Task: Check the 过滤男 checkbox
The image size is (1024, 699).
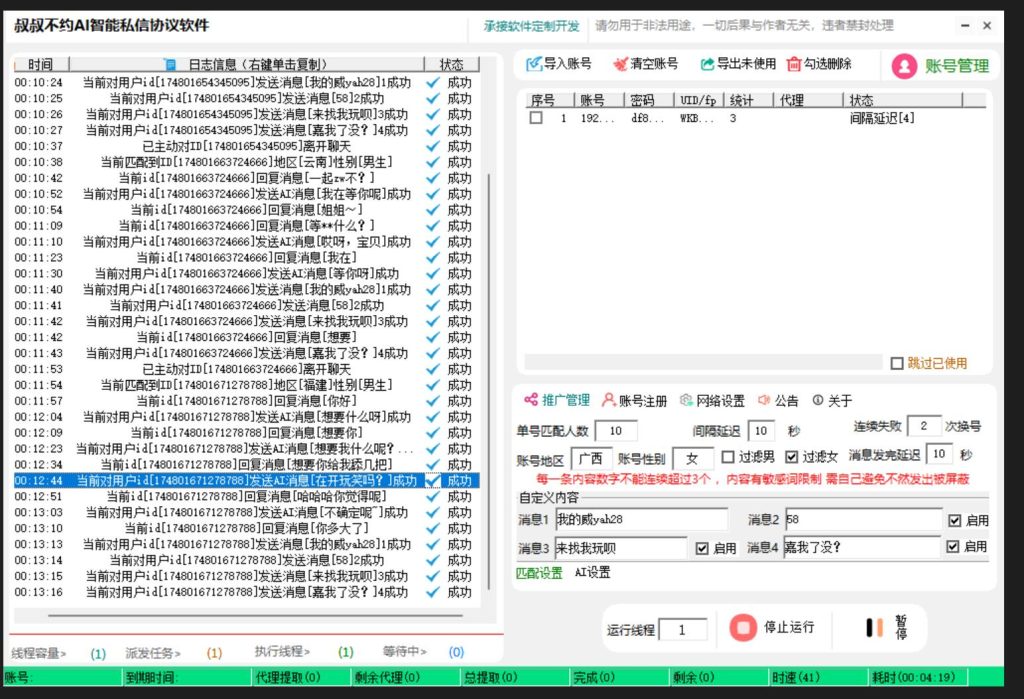Action: (x=728, y=457)
